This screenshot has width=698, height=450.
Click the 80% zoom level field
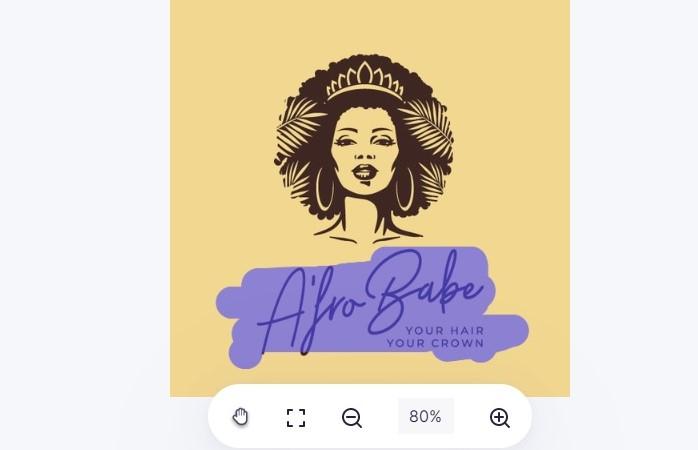pos(426,416)
